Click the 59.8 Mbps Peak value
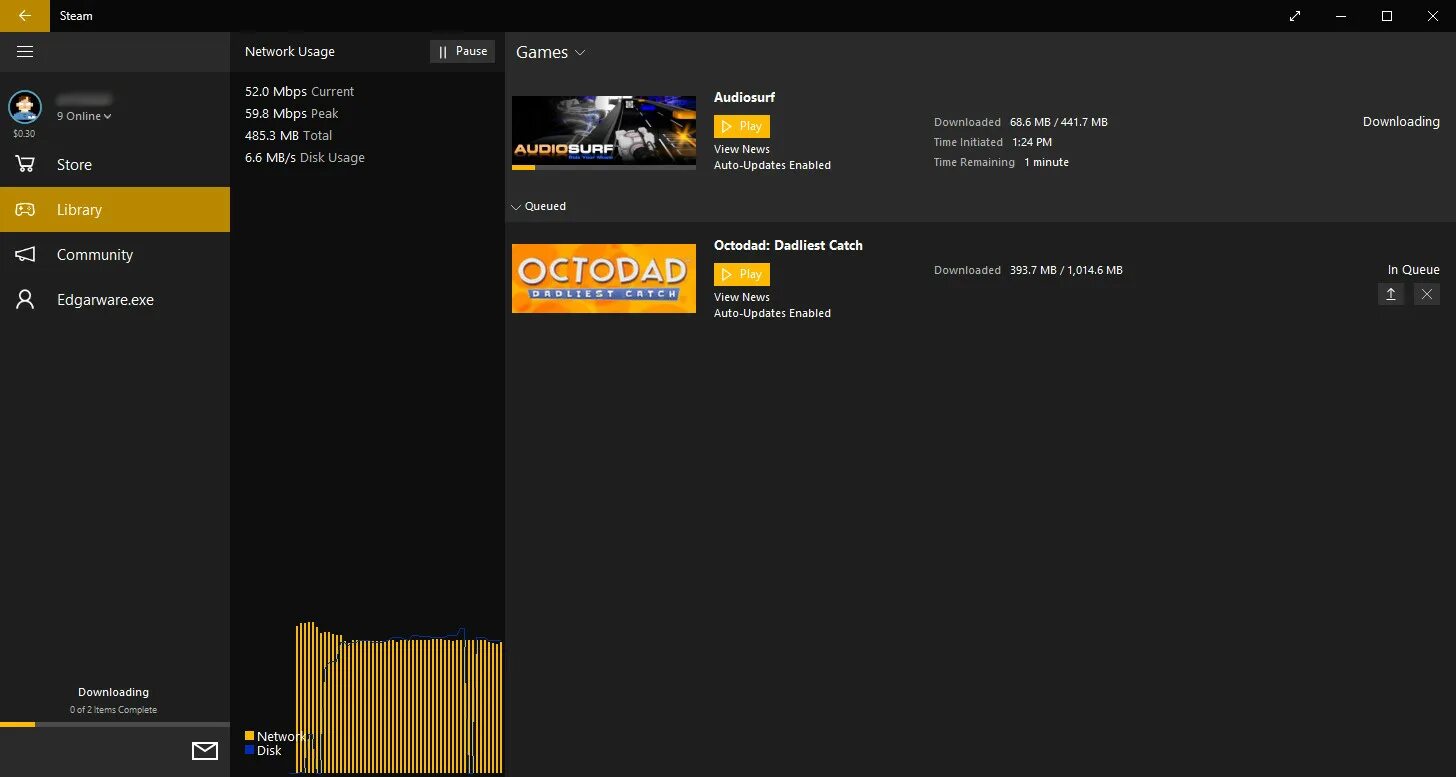The image size is (1456, 777). point(292,114)
